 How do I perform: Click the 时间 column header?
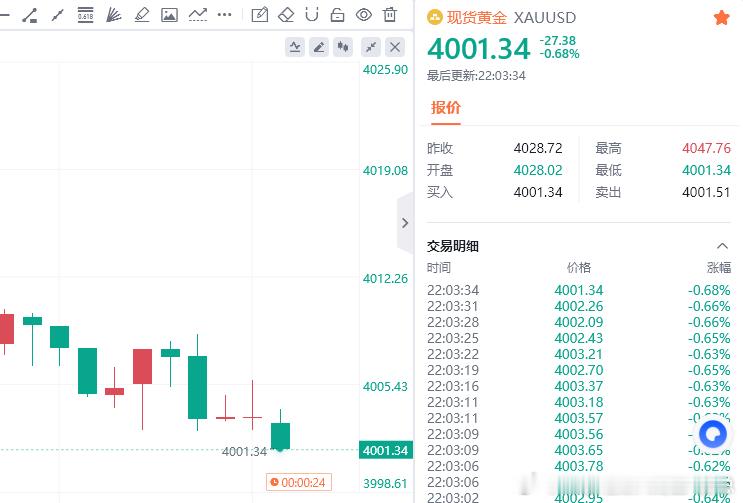[439, 268]
